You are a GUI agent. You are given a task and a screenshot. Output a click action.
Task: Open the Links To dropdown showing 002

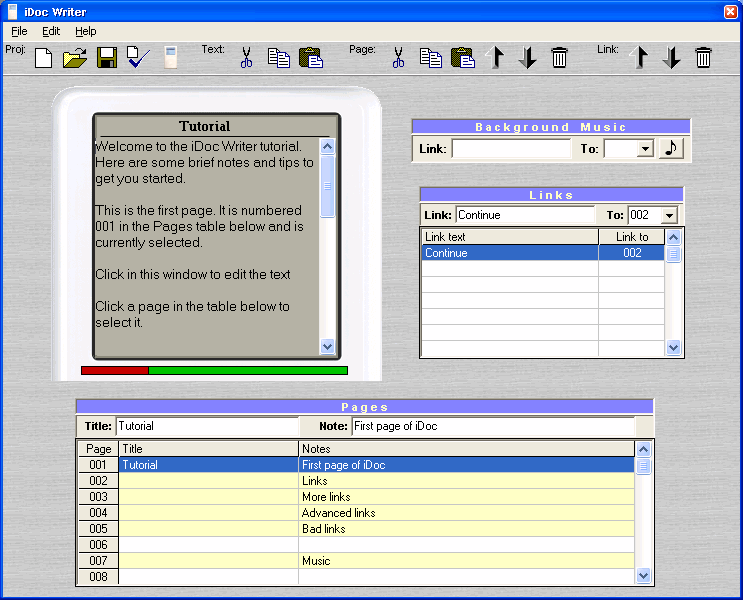coord(668,215)
